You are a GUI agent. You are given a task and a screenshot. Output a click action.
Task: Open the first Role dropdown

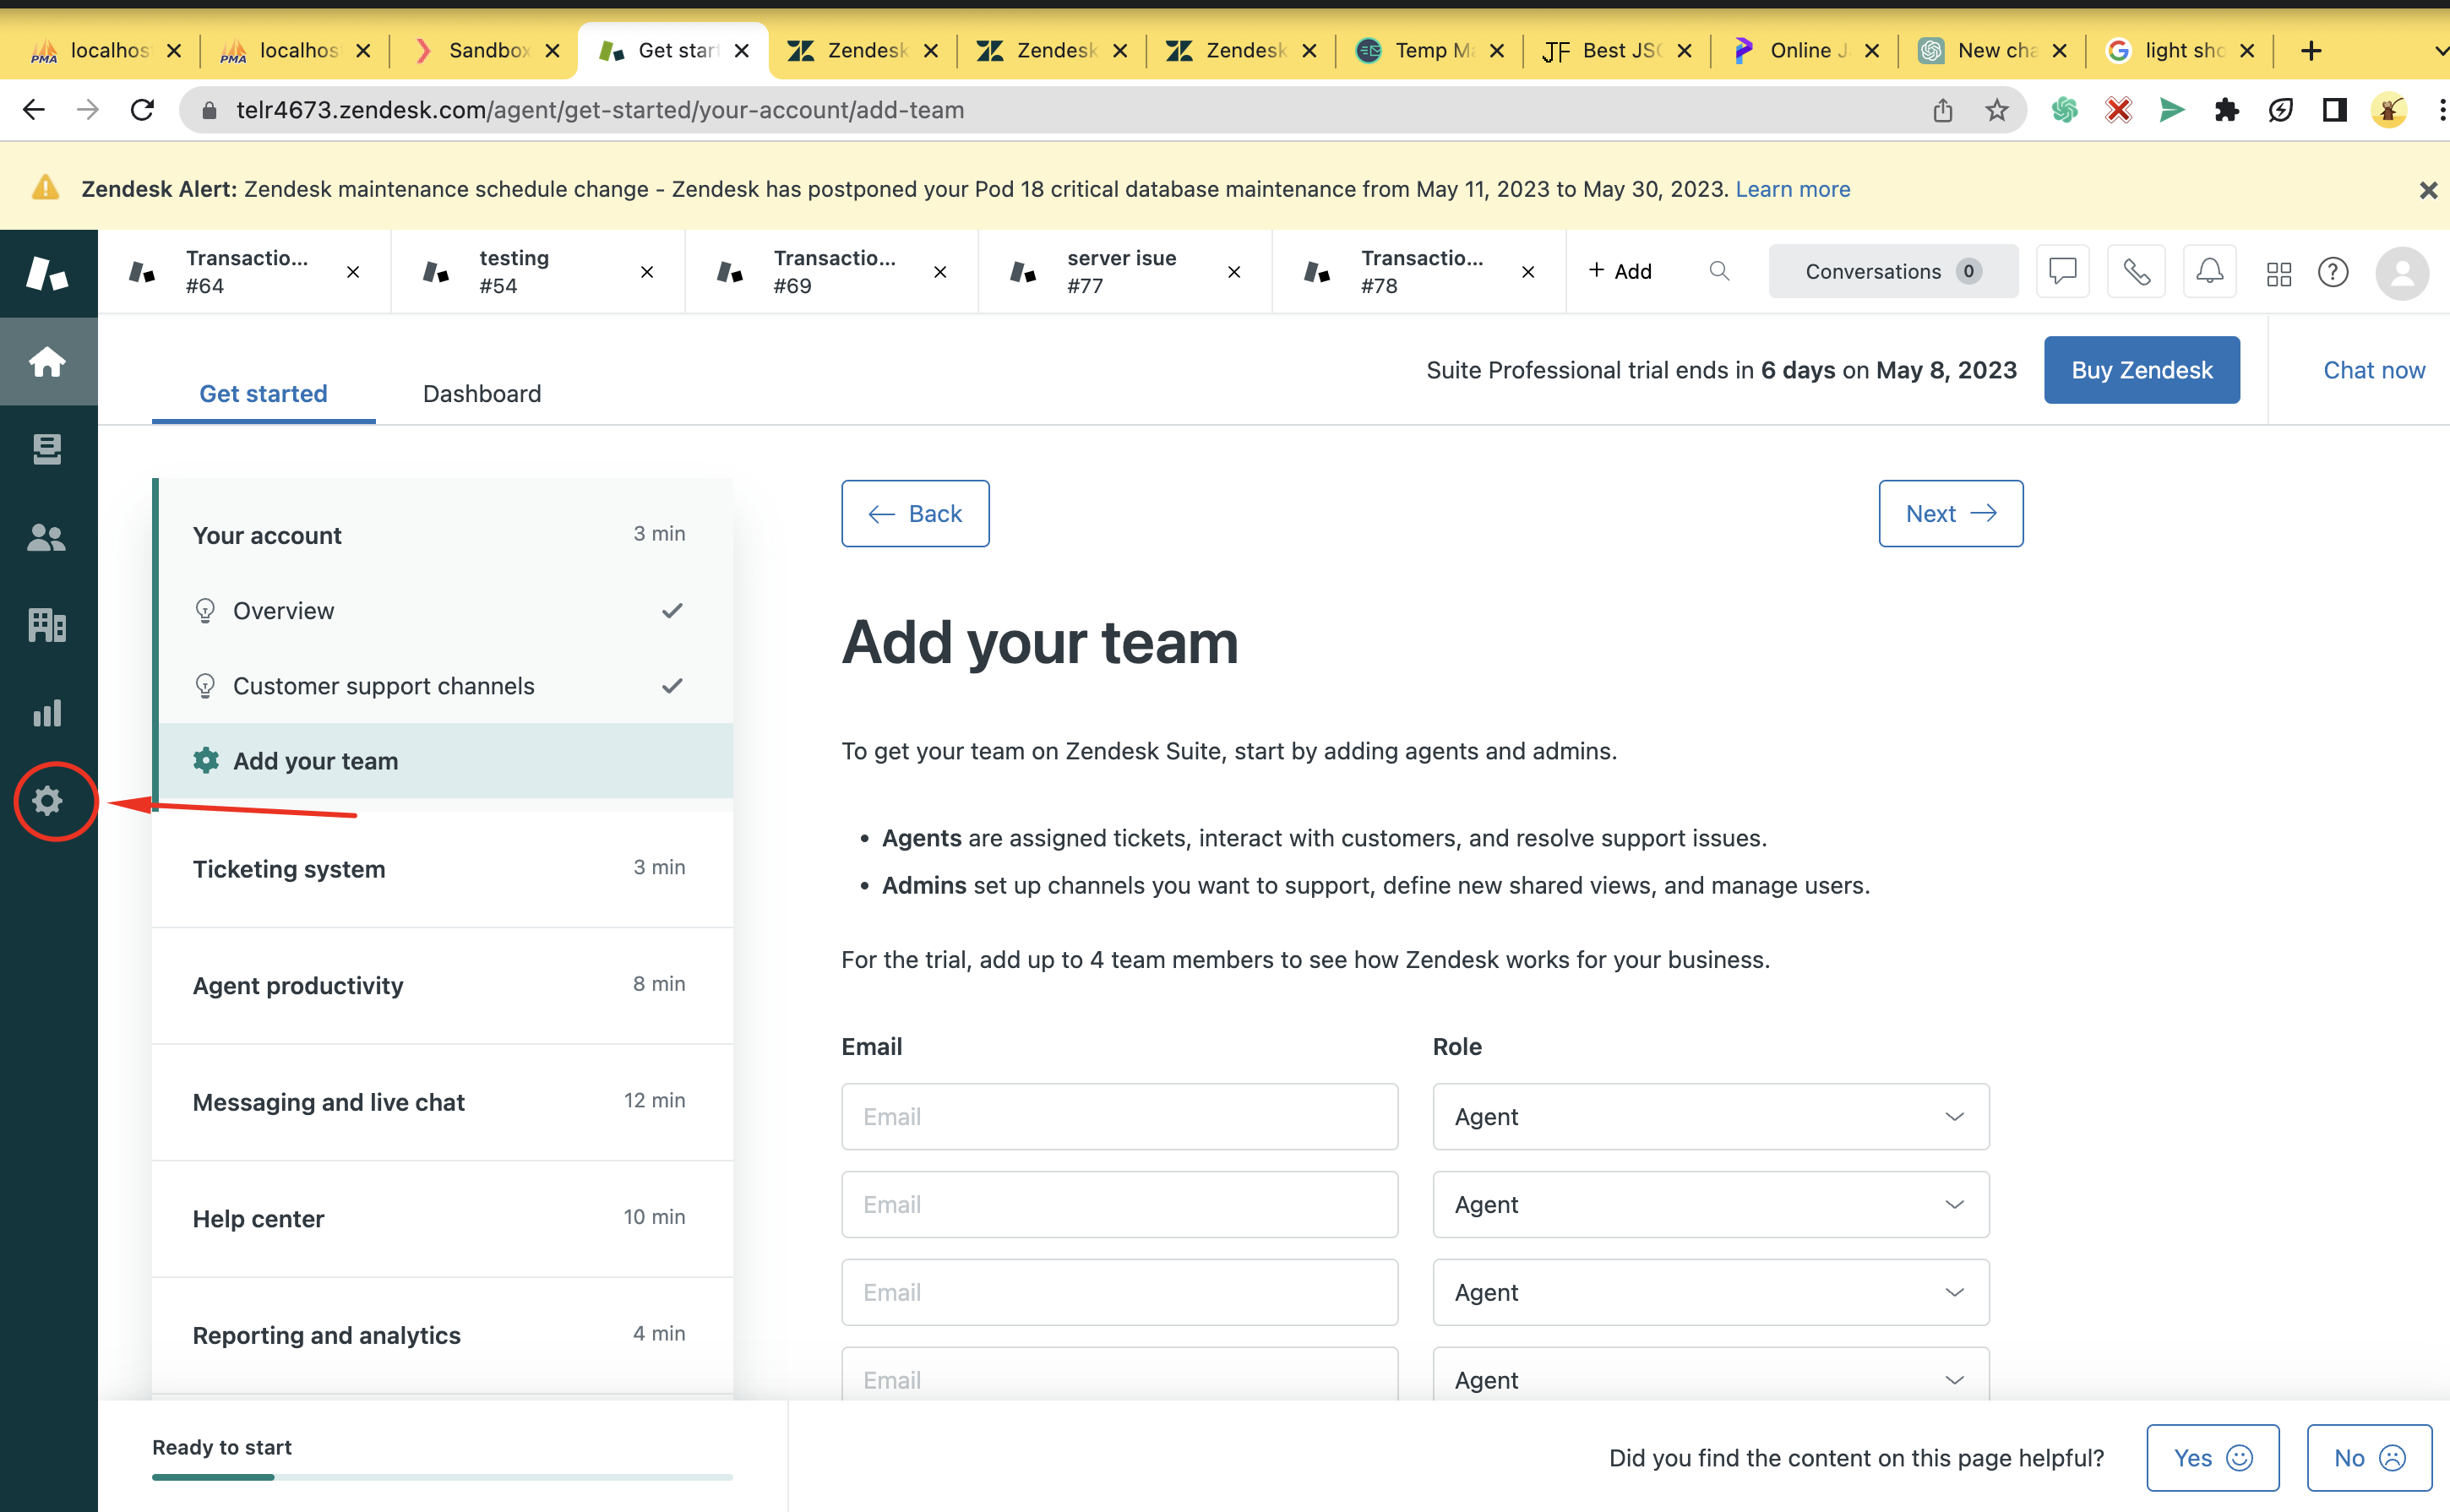point(1710,1116)
